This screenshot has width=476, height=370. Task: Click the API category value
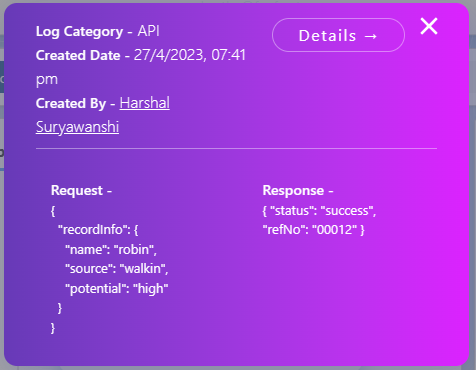click(149, 31)
